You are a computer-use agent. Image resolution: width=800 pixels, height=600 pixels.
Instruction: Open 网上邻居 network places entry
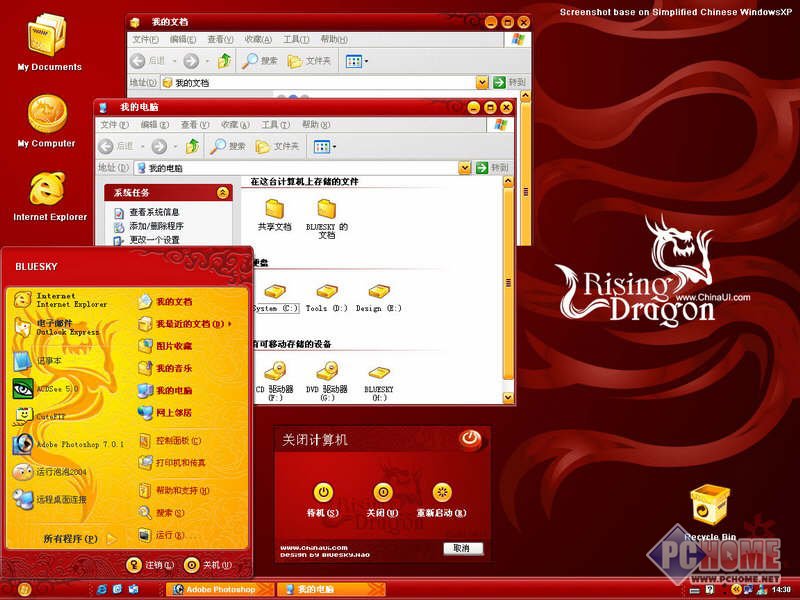165,412
